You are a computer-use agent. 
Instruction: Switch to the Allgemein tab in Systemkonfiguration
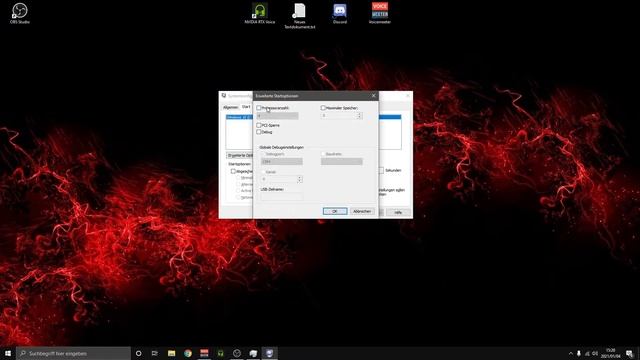(231, 107)
